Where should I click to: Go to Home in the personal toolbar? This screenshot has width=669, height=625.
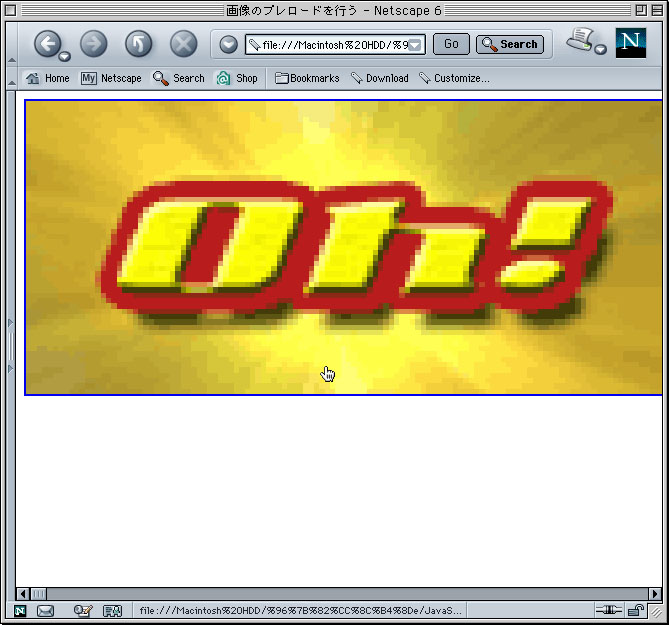click(48, 78)
